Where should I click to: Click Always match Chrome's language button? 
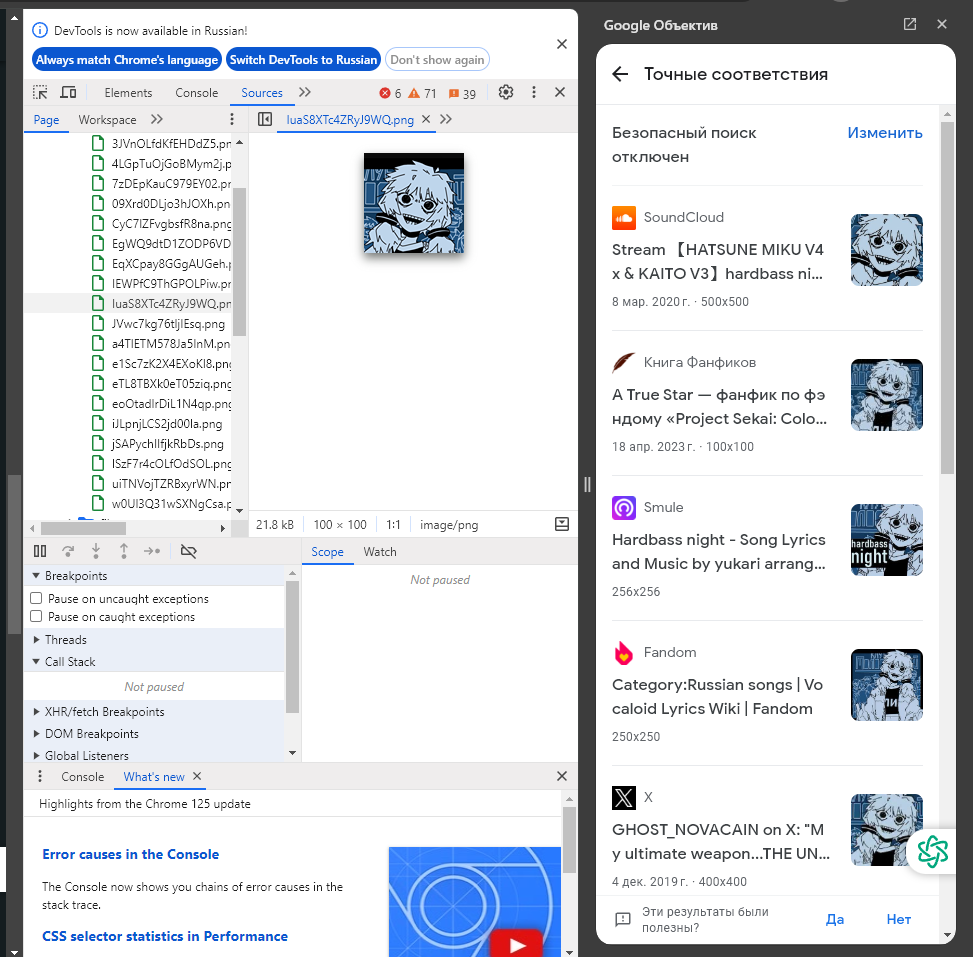[127, 60]
